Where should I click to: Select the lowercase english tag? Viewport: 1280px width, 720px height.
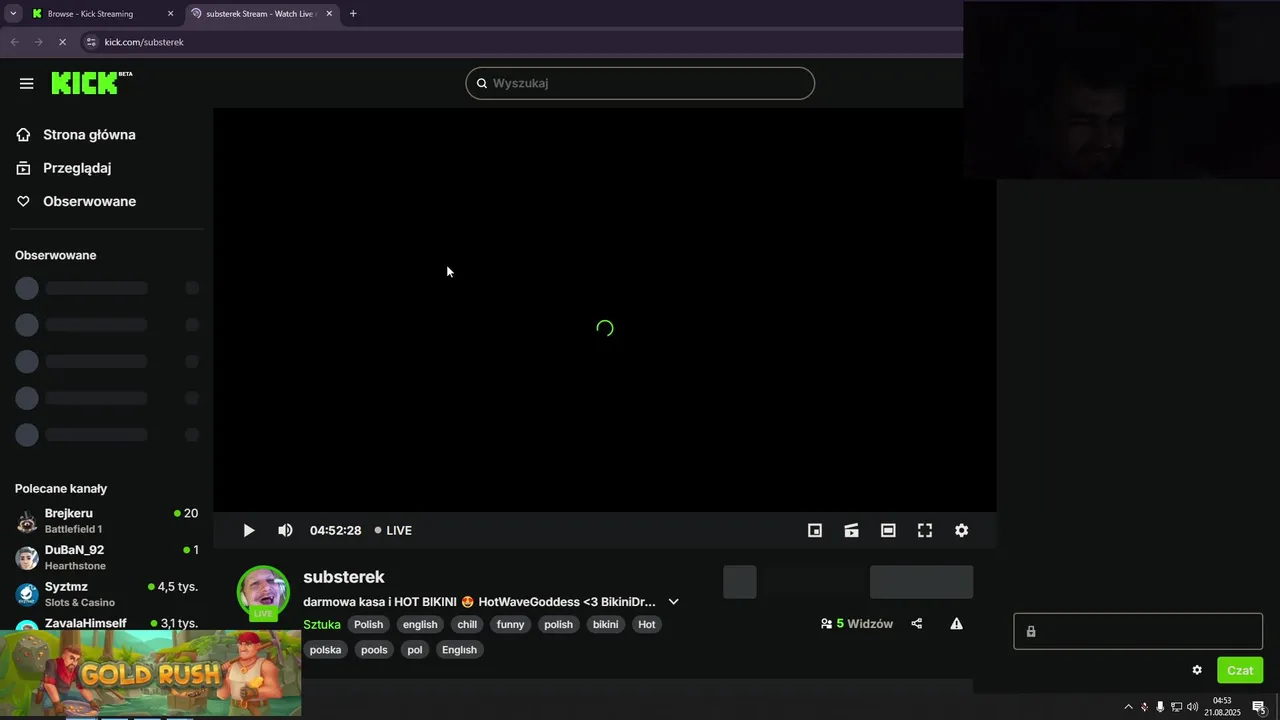pyautogui.click(x=420, y=625)
